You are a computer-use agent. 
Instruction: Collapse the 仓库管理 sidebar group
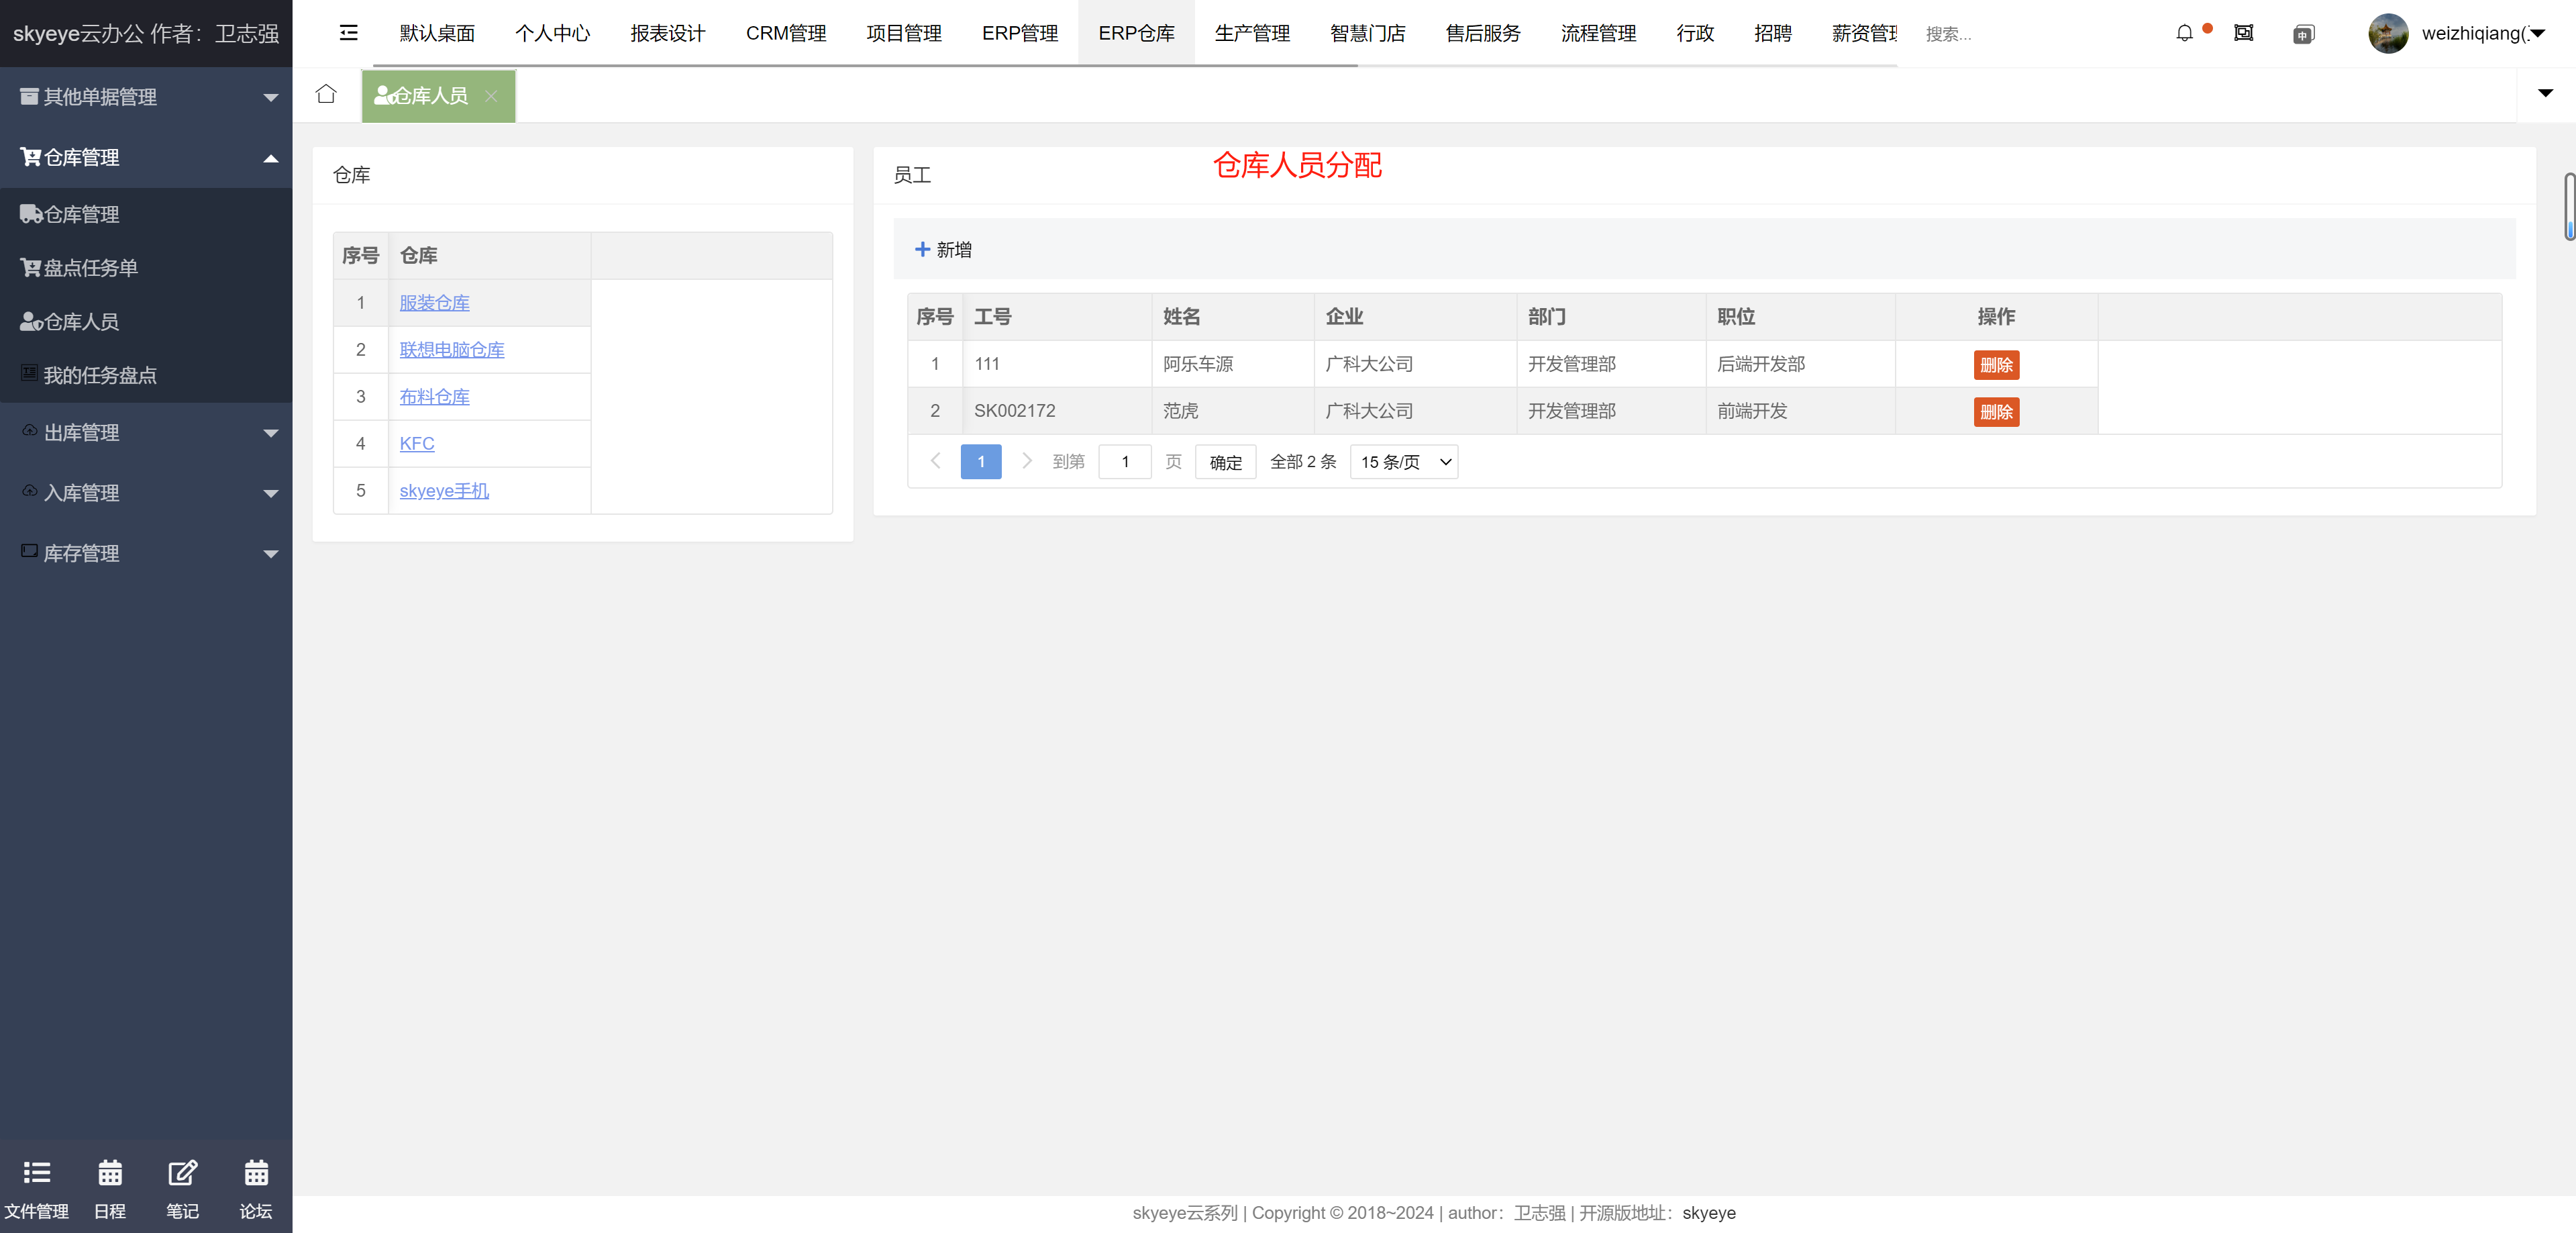[x=146, y=157]
